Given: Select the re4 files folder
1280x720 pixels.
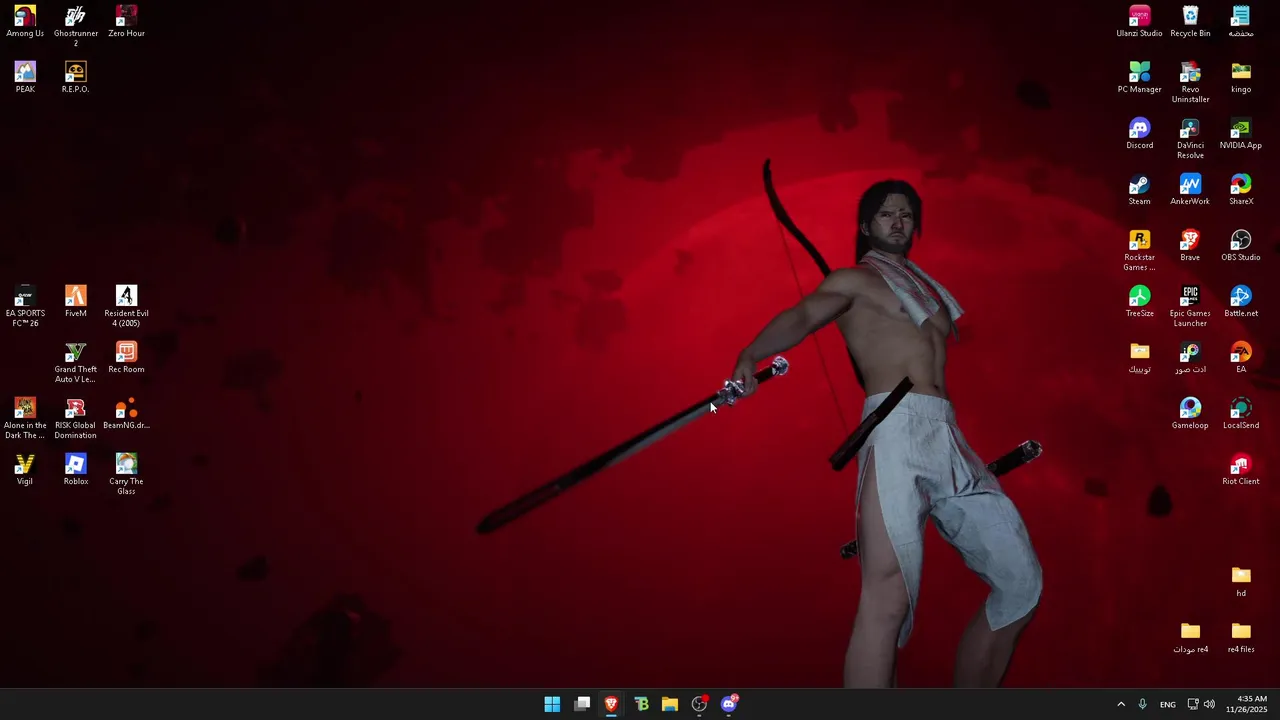Looking at the screenshot, I should 1241,638.
